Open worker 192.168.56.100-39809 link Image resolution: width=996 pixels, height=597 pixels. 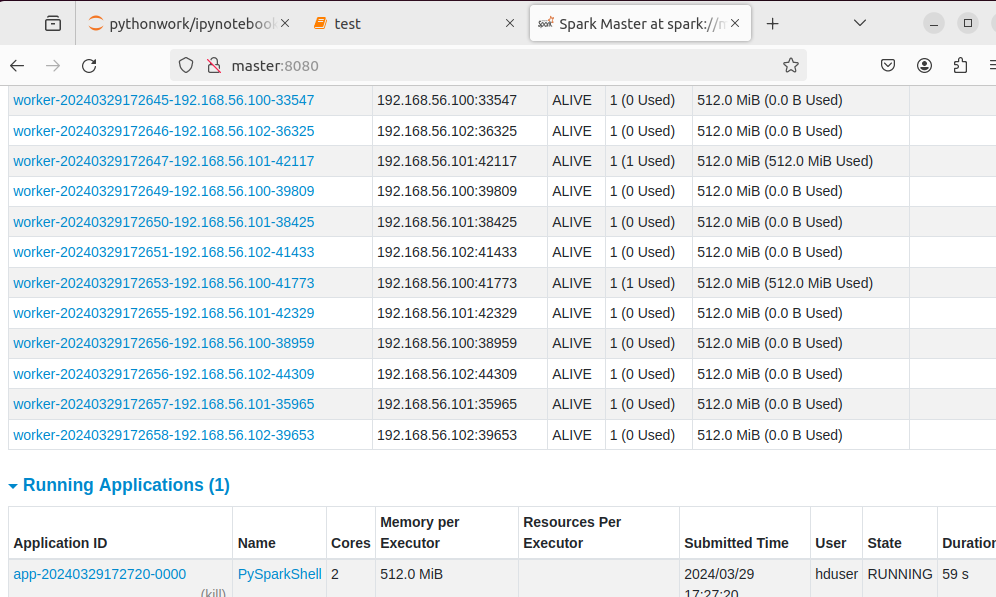click(x=164, y=191)
